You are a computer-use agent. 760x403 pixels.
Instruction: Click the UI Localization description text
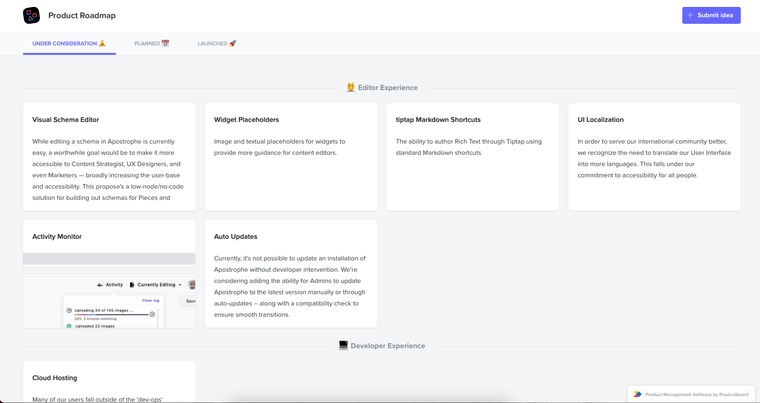654,158
